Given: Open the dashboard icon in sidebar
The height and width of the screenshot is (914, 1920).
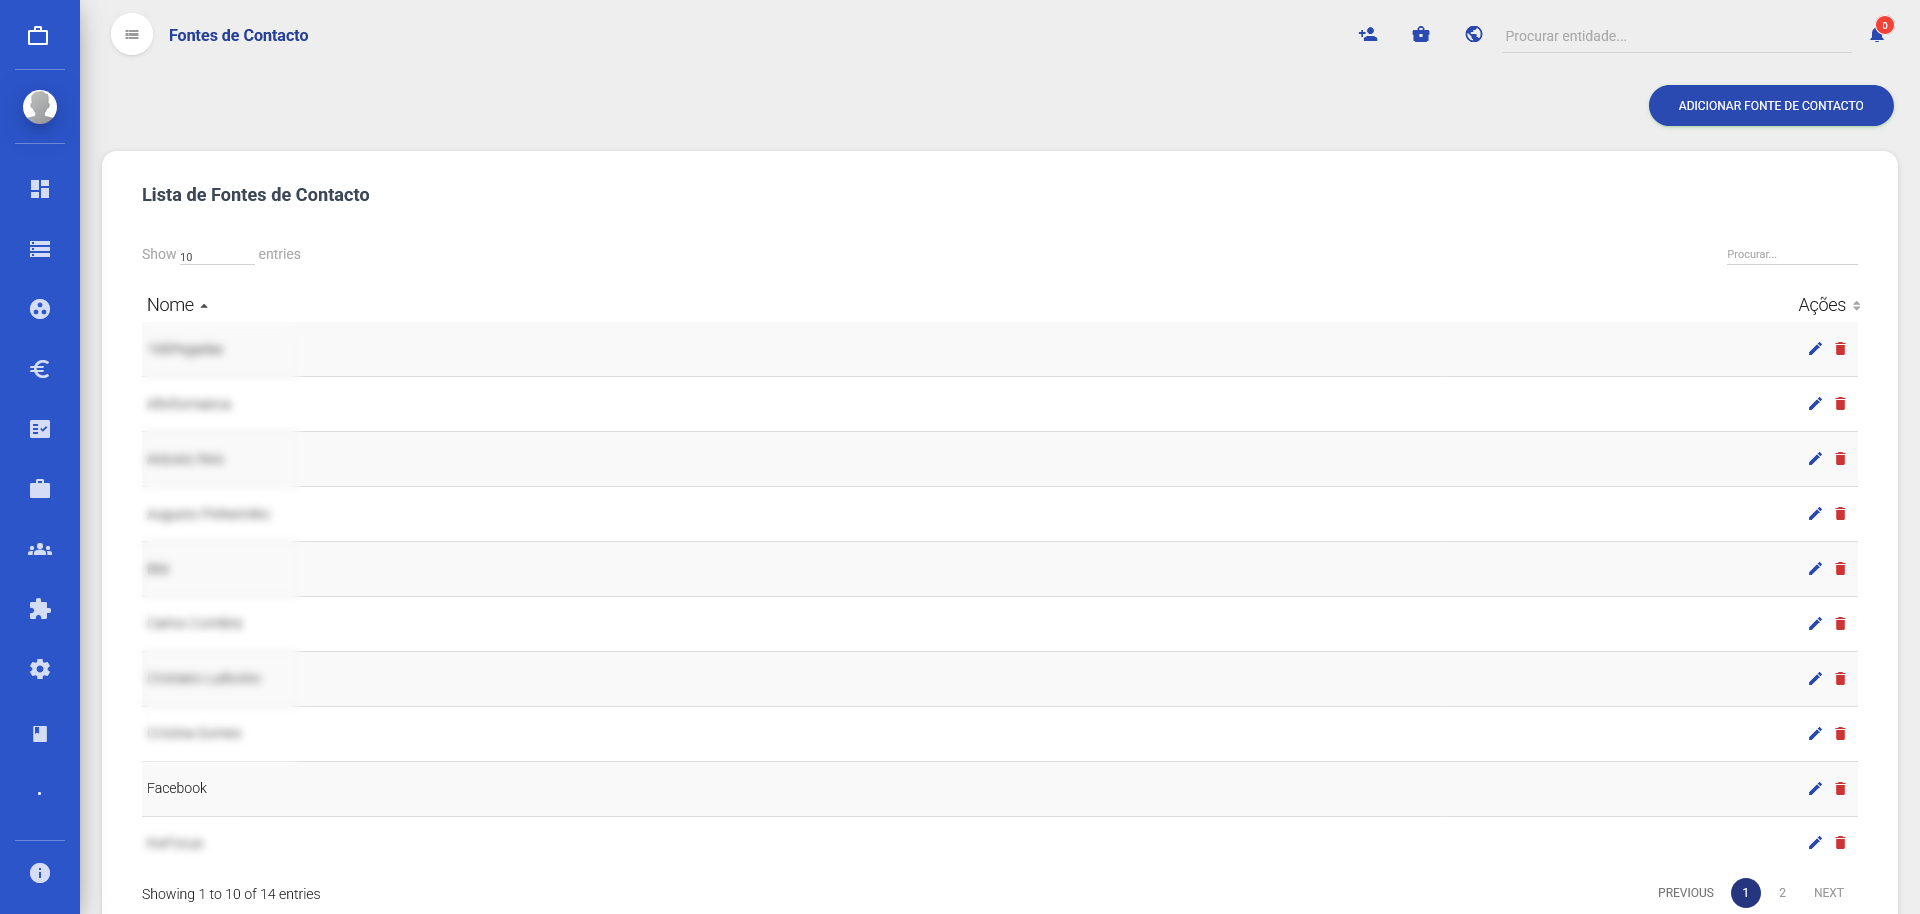Looking at the screenshot, I should (x=40, y=189).
